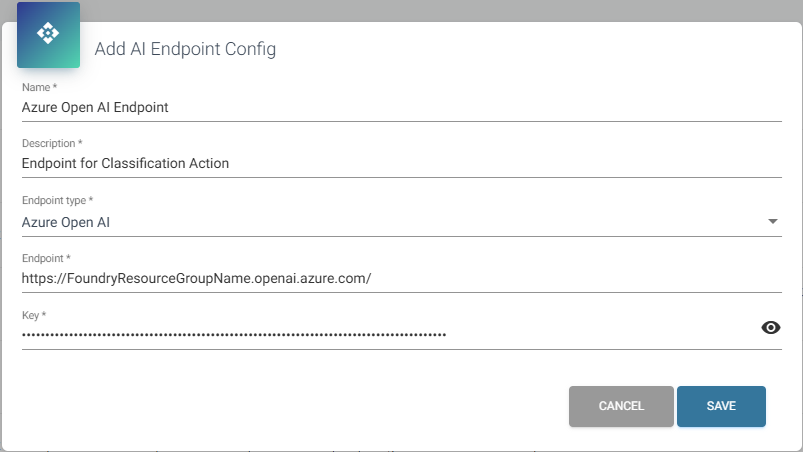Click the gray backdrop above the dialog
803x452 pixels.
pos(410,10)
